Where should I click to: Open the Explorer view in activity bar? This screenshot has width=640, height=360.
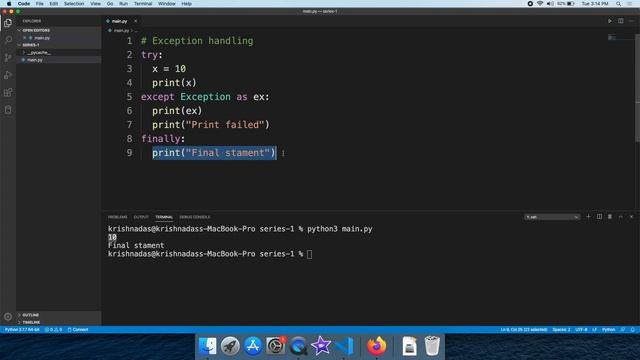point(8,23)
